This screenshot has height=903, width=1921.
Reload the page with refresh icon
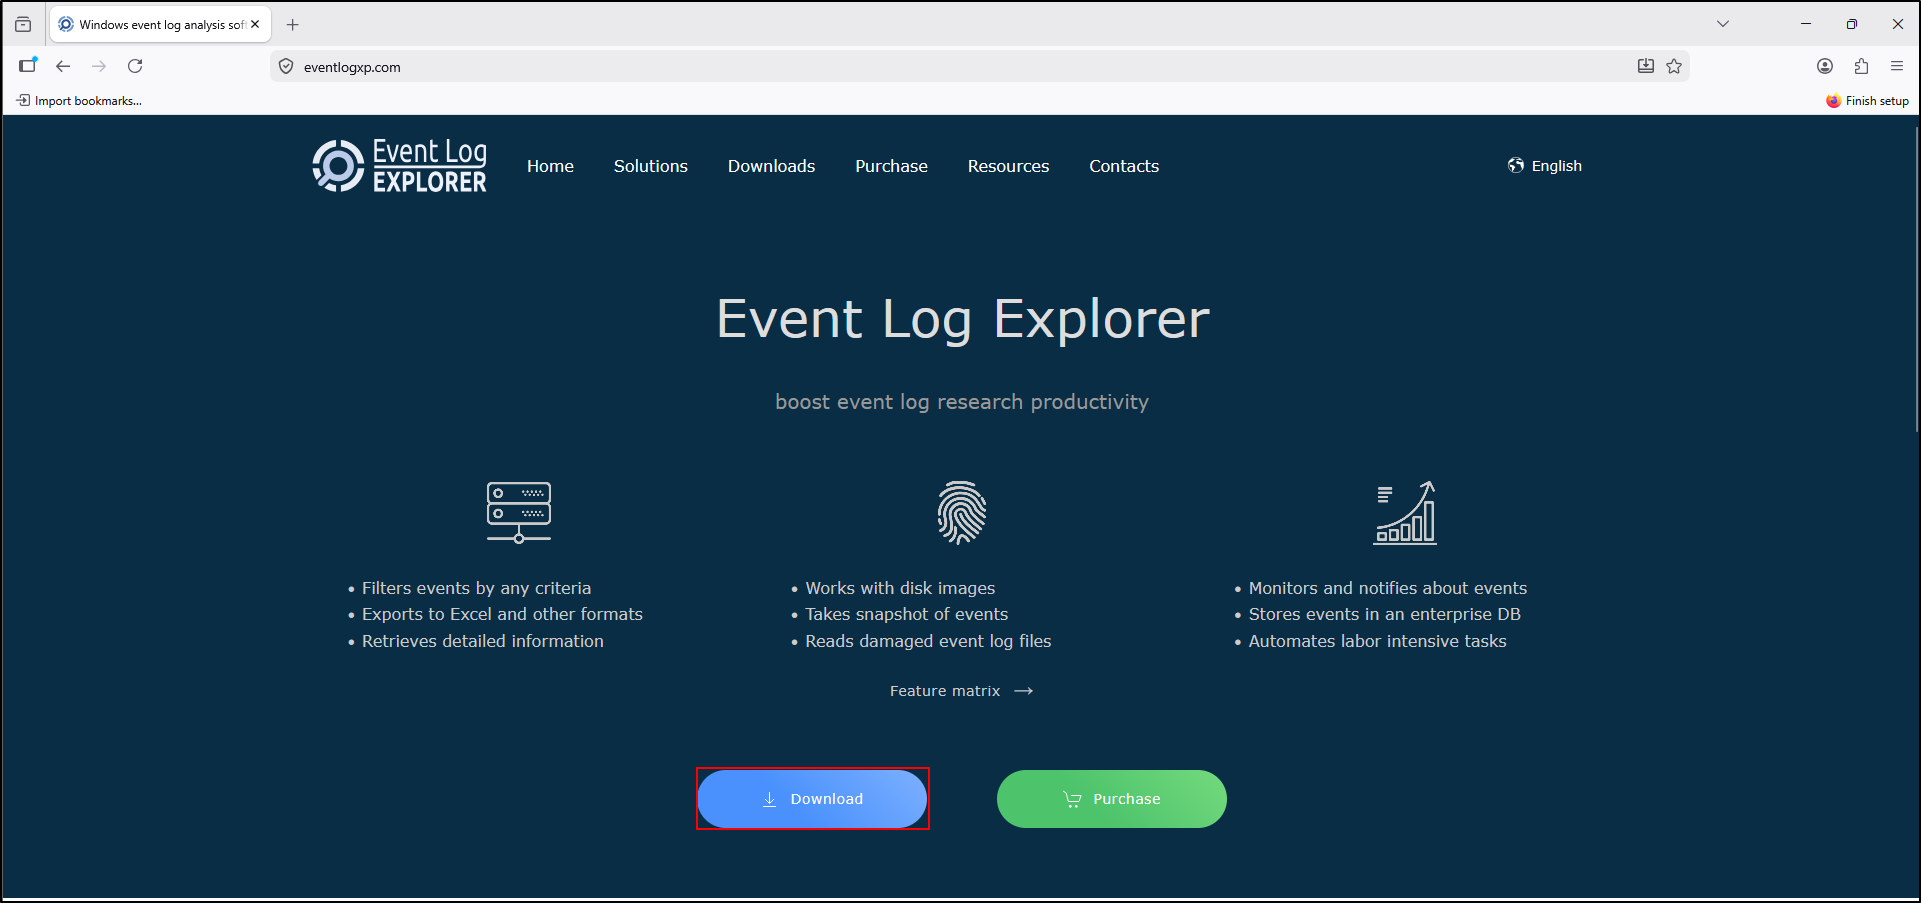click(x=135, y=66)
